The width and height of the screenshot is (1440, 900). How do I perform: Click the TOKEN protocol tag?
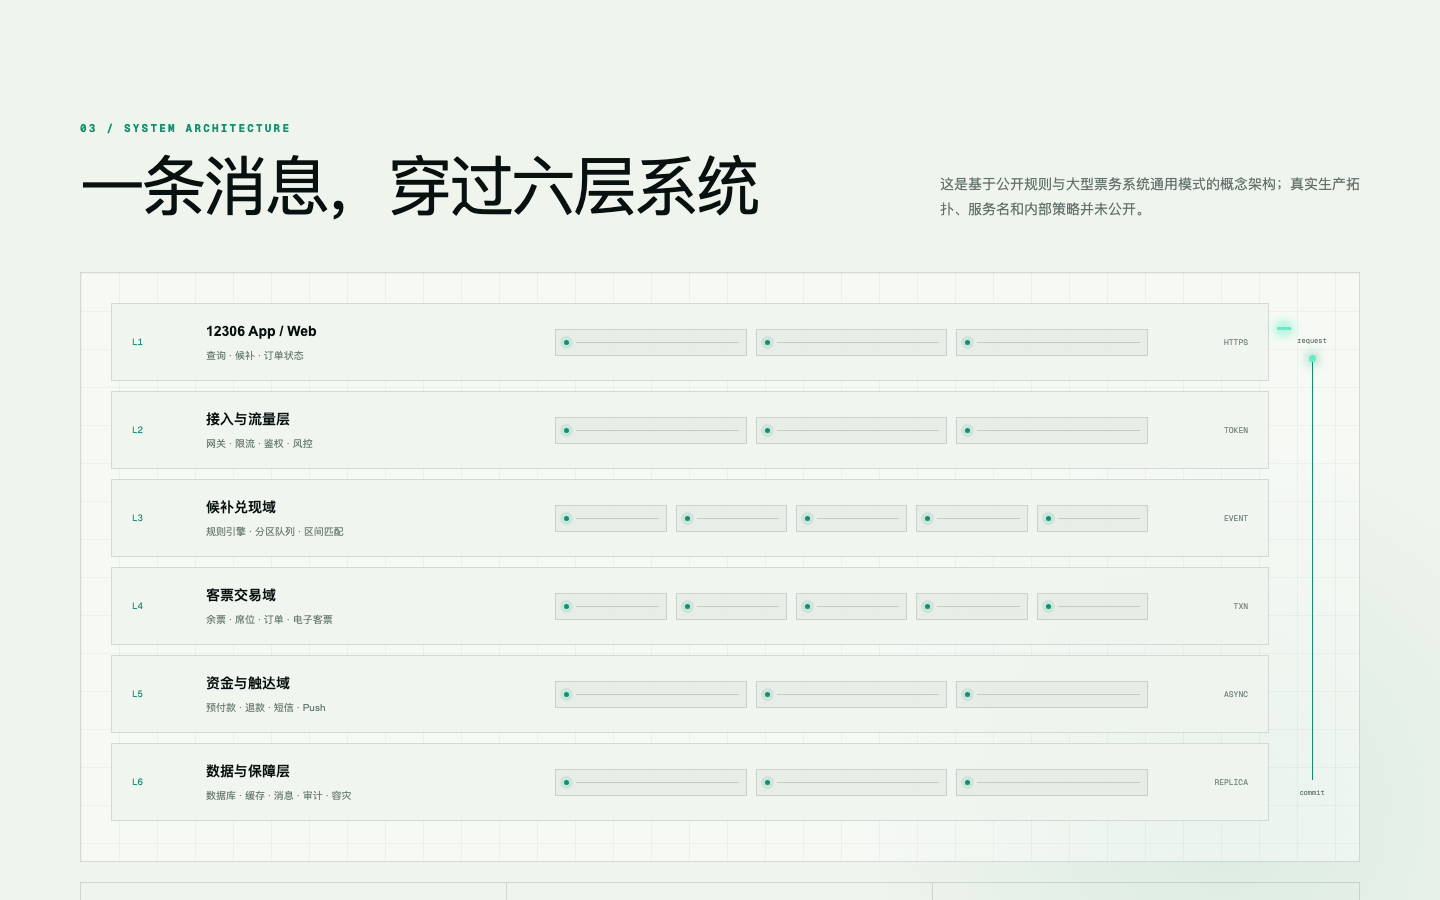(1236, 430)
